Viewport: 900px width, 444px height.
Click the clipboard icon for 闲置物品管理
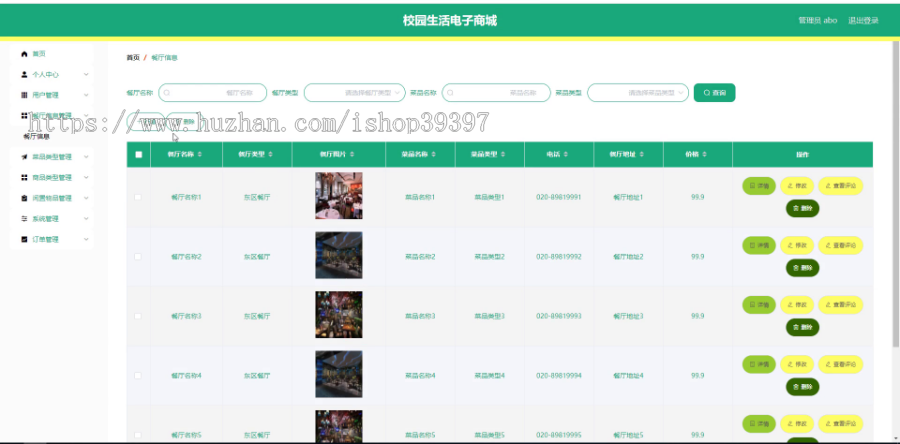pos(24,198)
